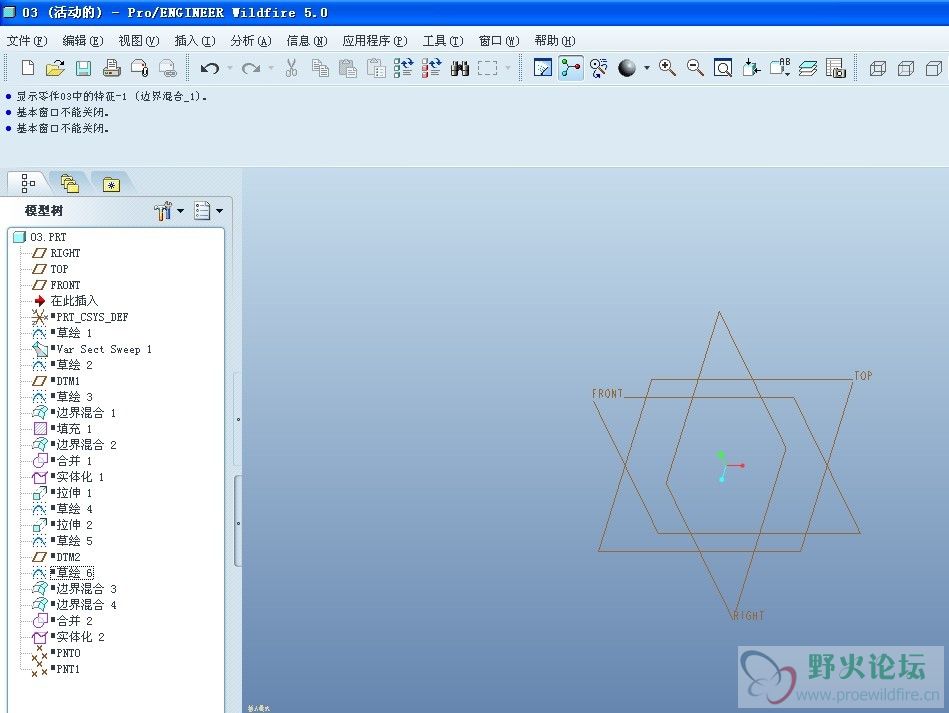This screenshot has width=949, height=713.
Task: Open the 分析(A) menu
Action: [251, 41]
